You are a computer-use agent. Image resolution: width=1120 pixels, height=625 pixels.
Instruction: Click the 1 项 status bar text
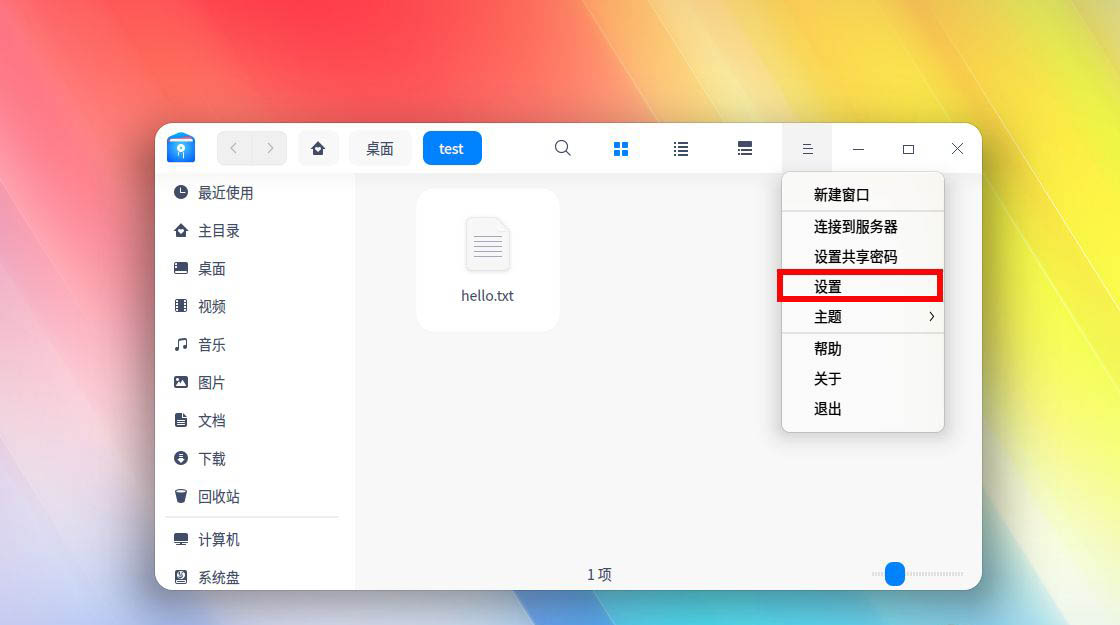pos(599,574)
